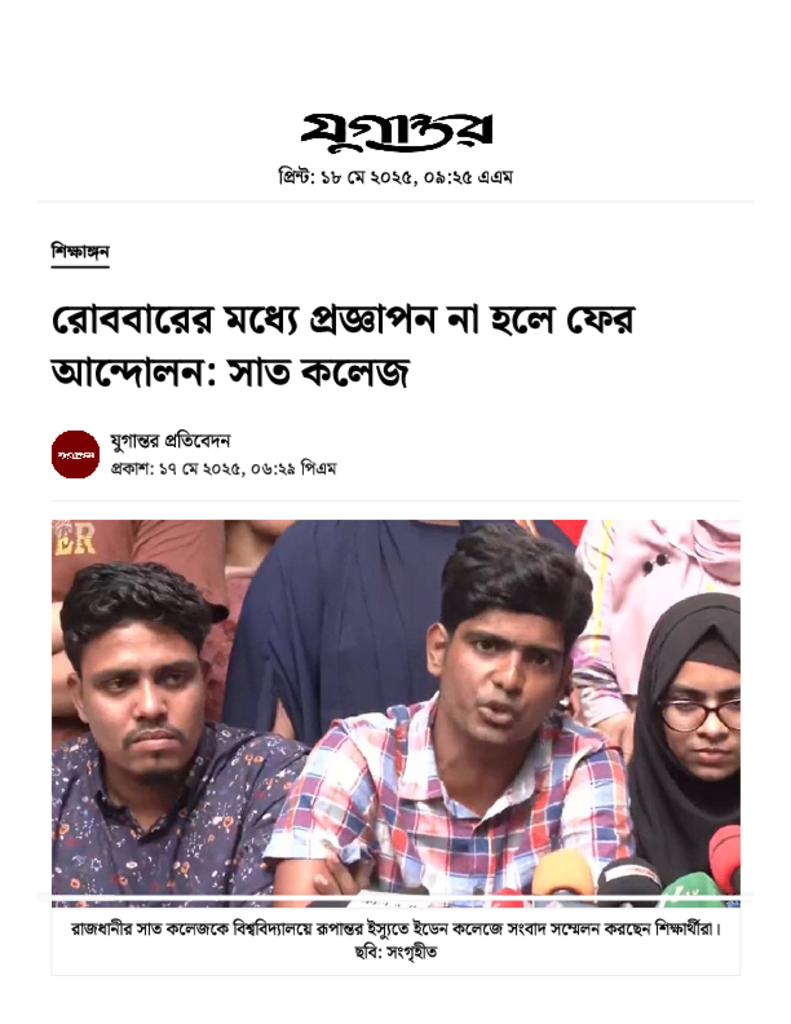791x1024 pixels.
Task: Click the print timestamp under the logo
Action: point(395,177)
